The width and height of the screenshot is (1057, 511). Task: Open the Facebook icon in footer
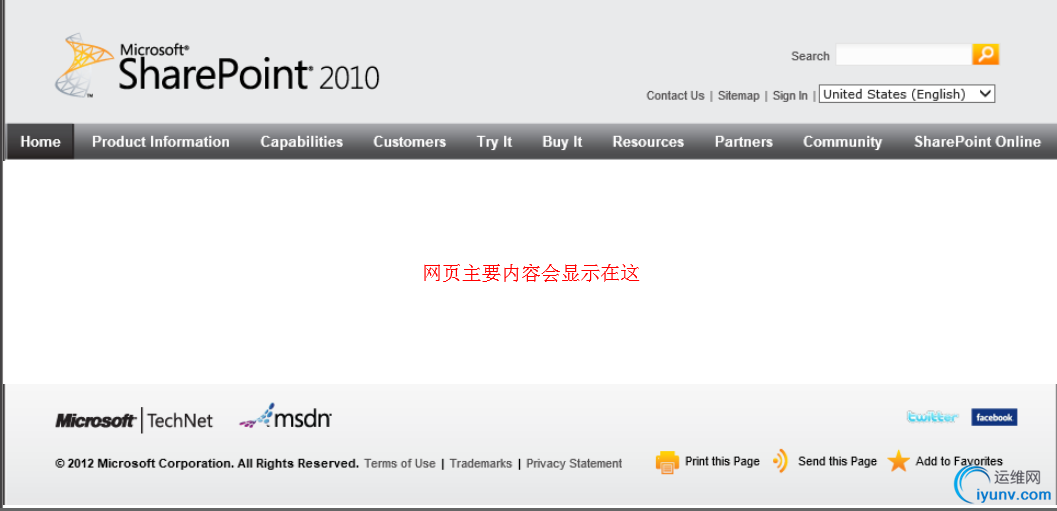994,417
